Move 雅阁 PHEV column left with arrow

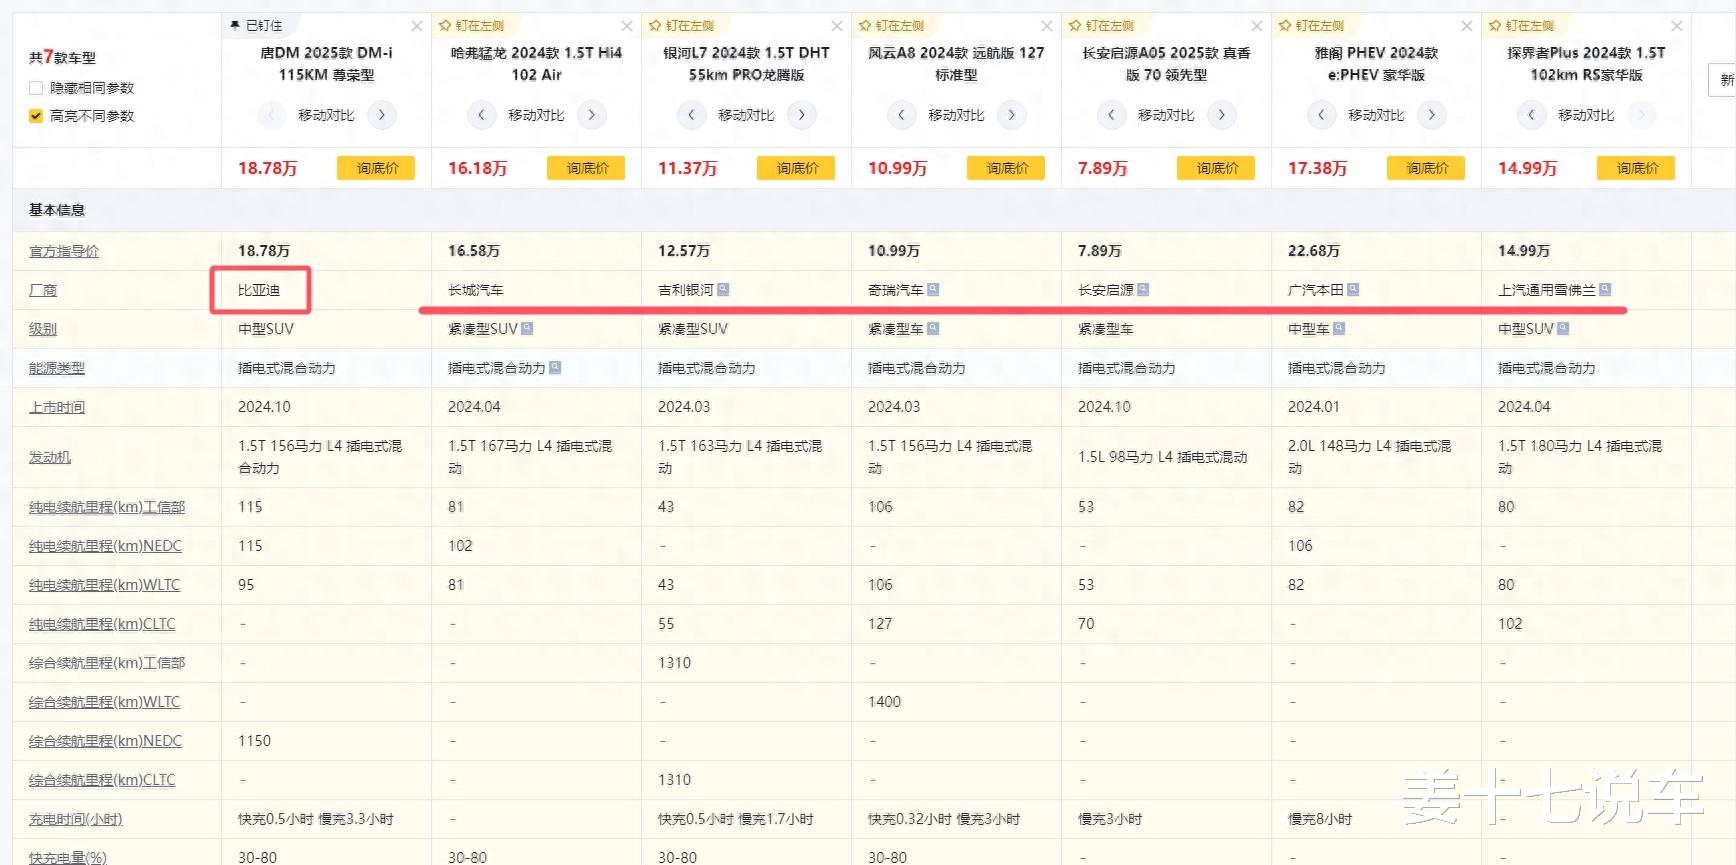pyautogui.click(x=1321, y=115)
